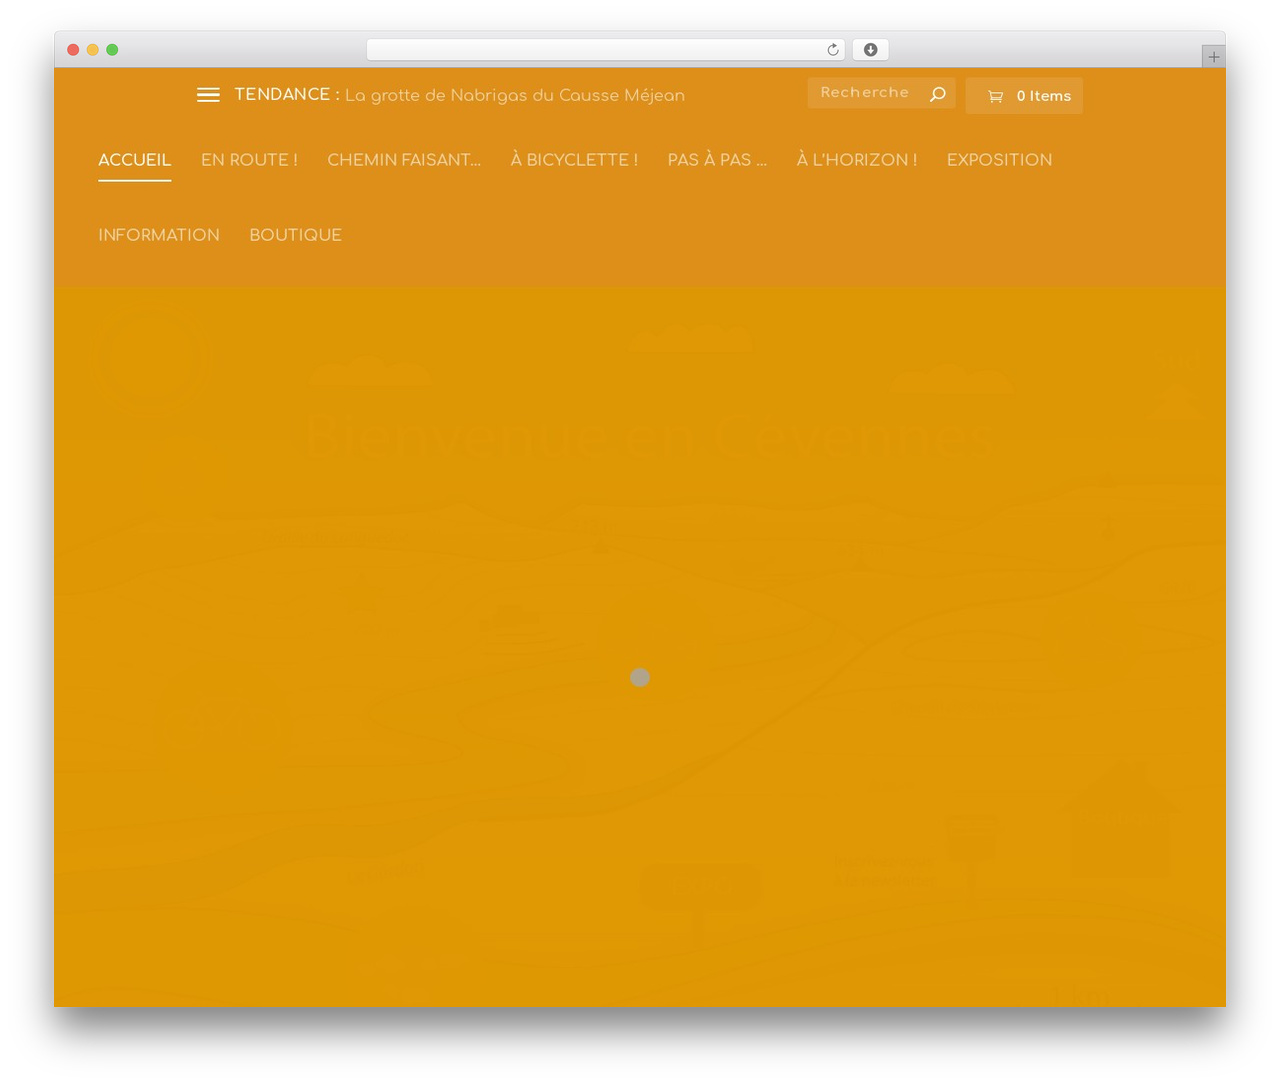Open a new tab with plus button
The height and width of the screenshot is (1084, 1280).
click(1213, 57)
